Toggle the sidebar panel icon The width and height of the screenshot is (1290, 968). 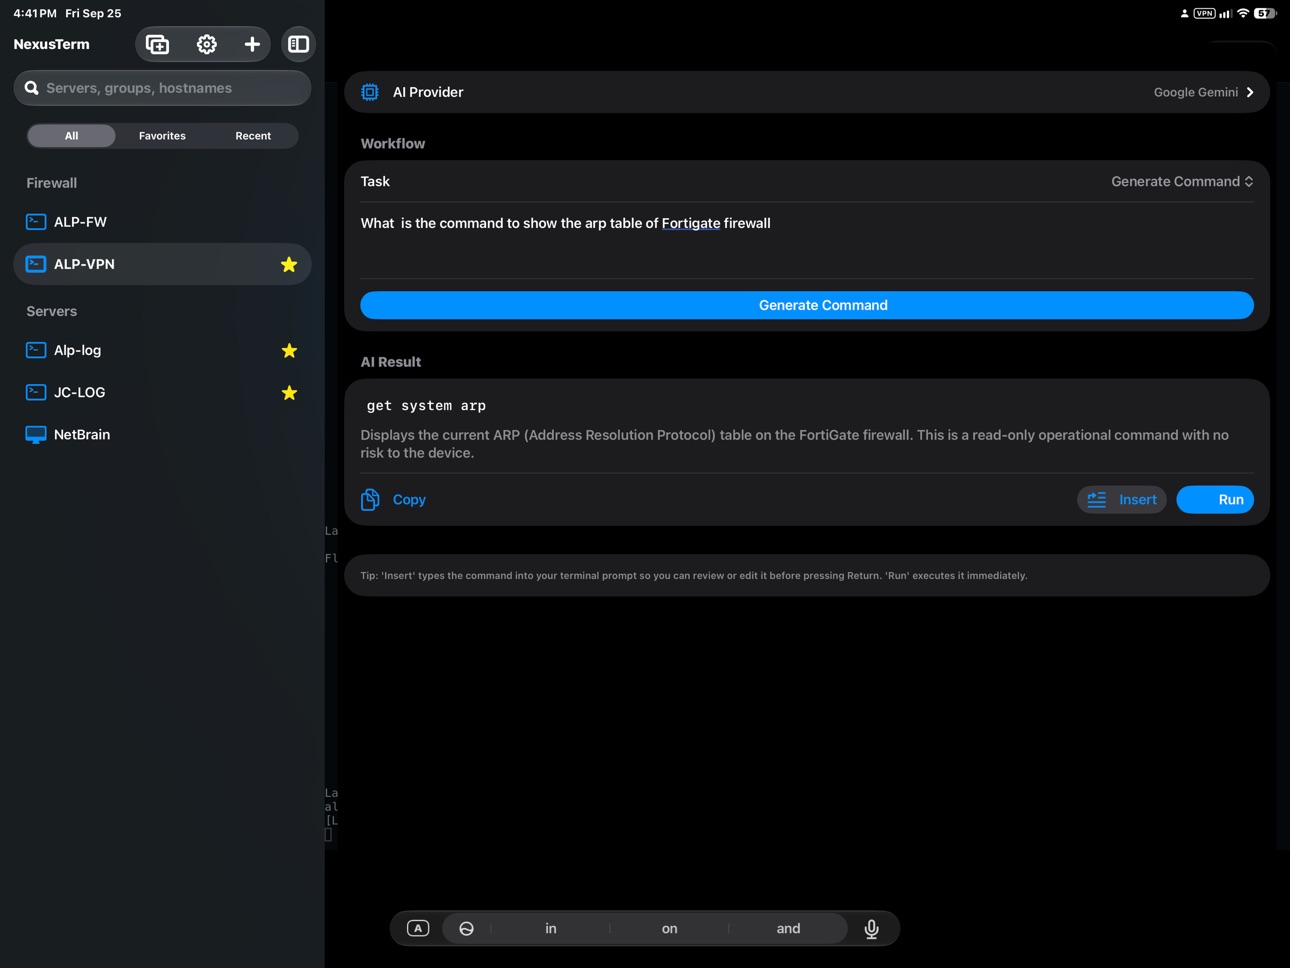[298, 44]
